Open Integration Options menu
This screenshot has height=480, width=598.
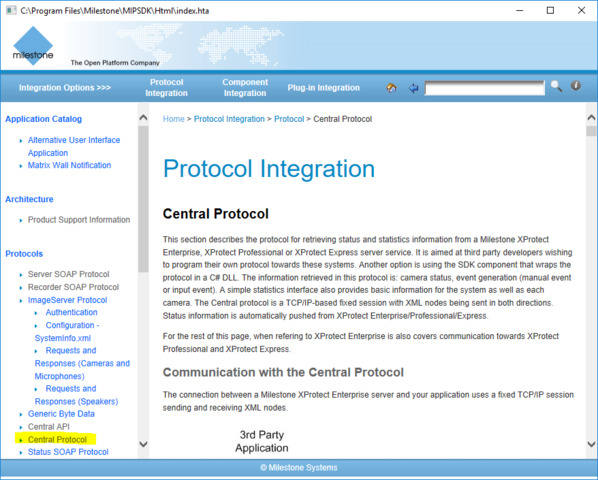65,88
